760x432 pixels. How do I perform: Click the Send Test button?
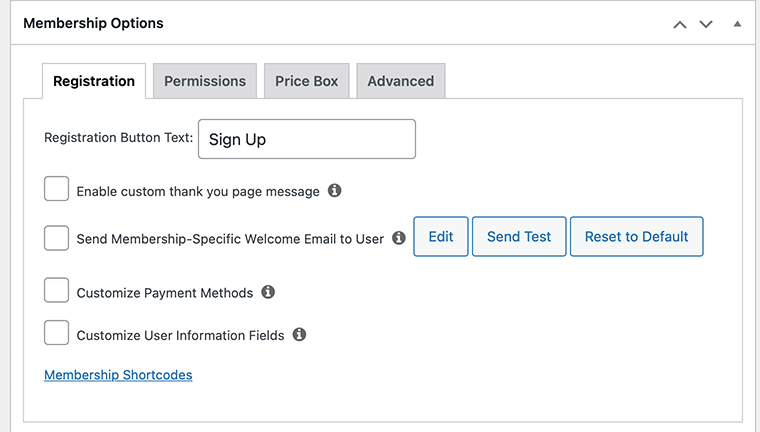tap(519, 237)
